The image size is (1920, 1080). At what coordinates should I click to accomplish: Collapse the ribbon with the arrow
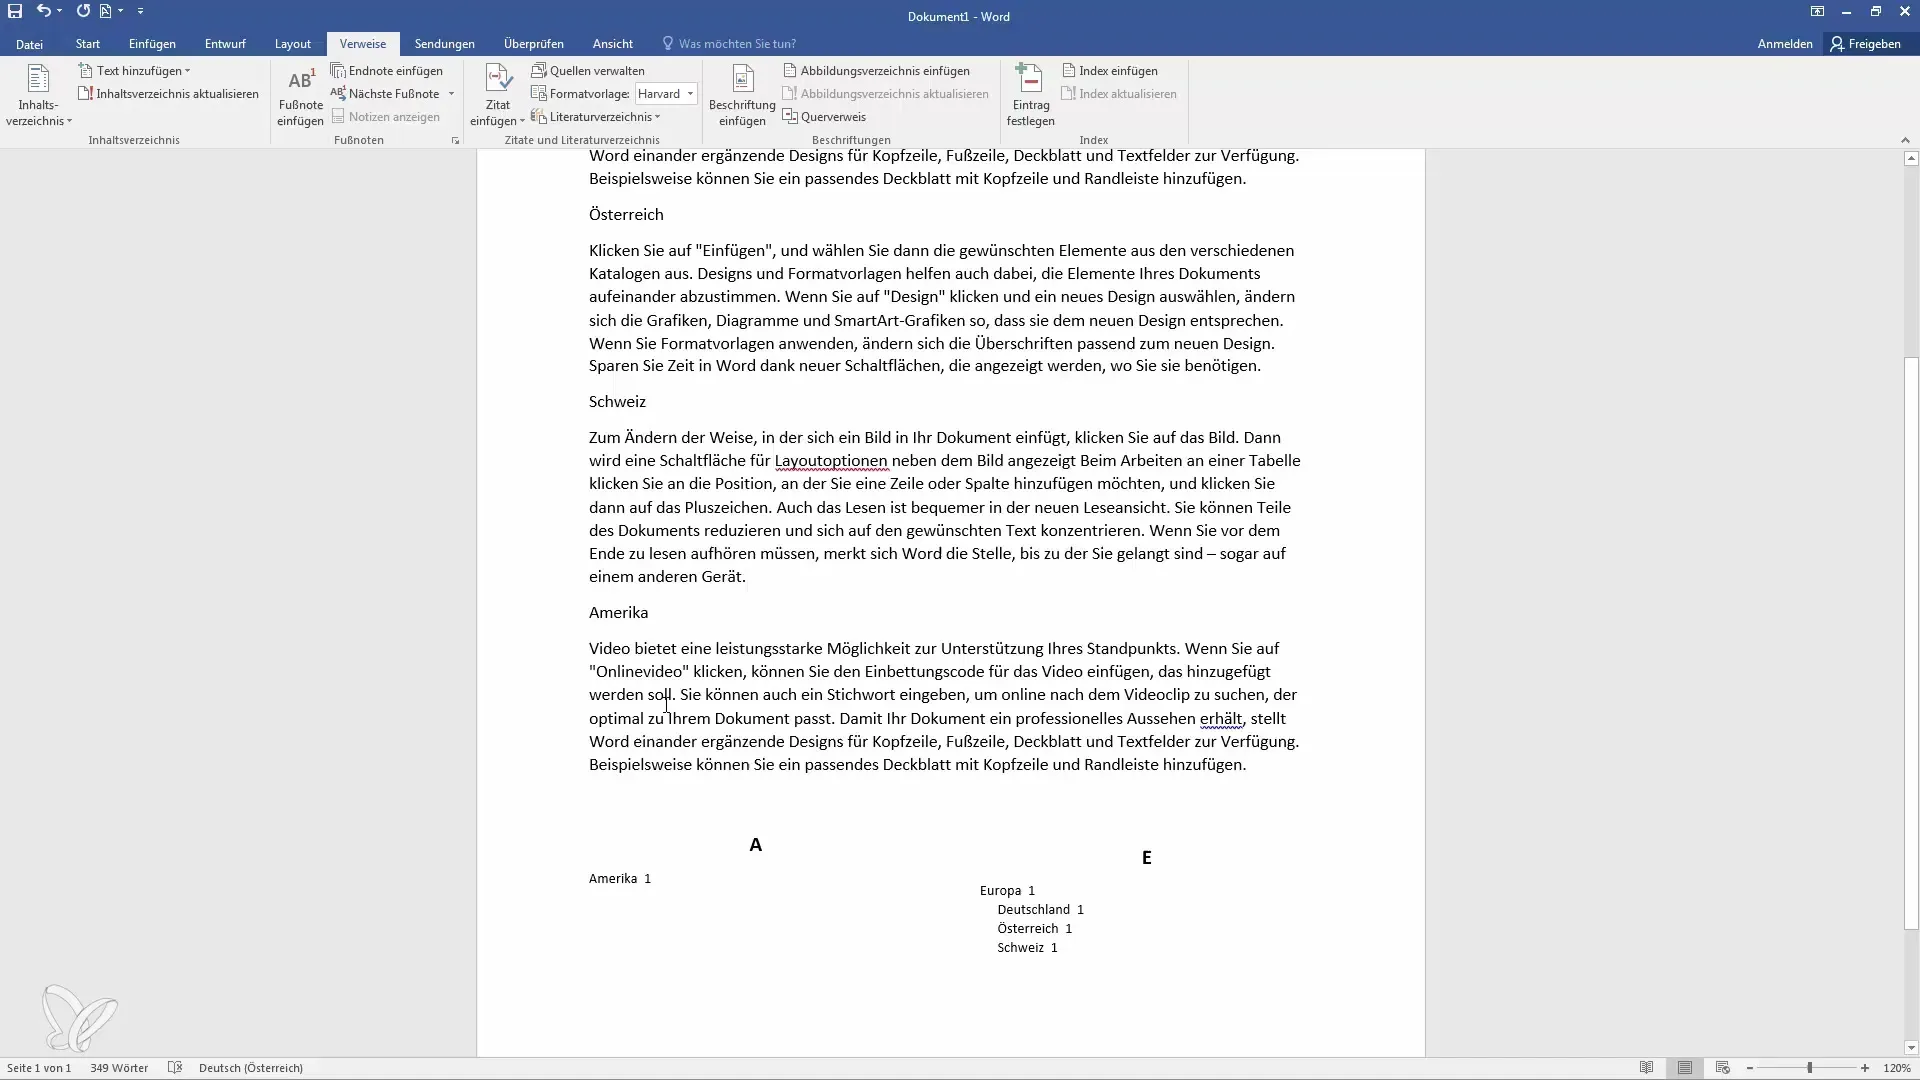[1904, 141]
